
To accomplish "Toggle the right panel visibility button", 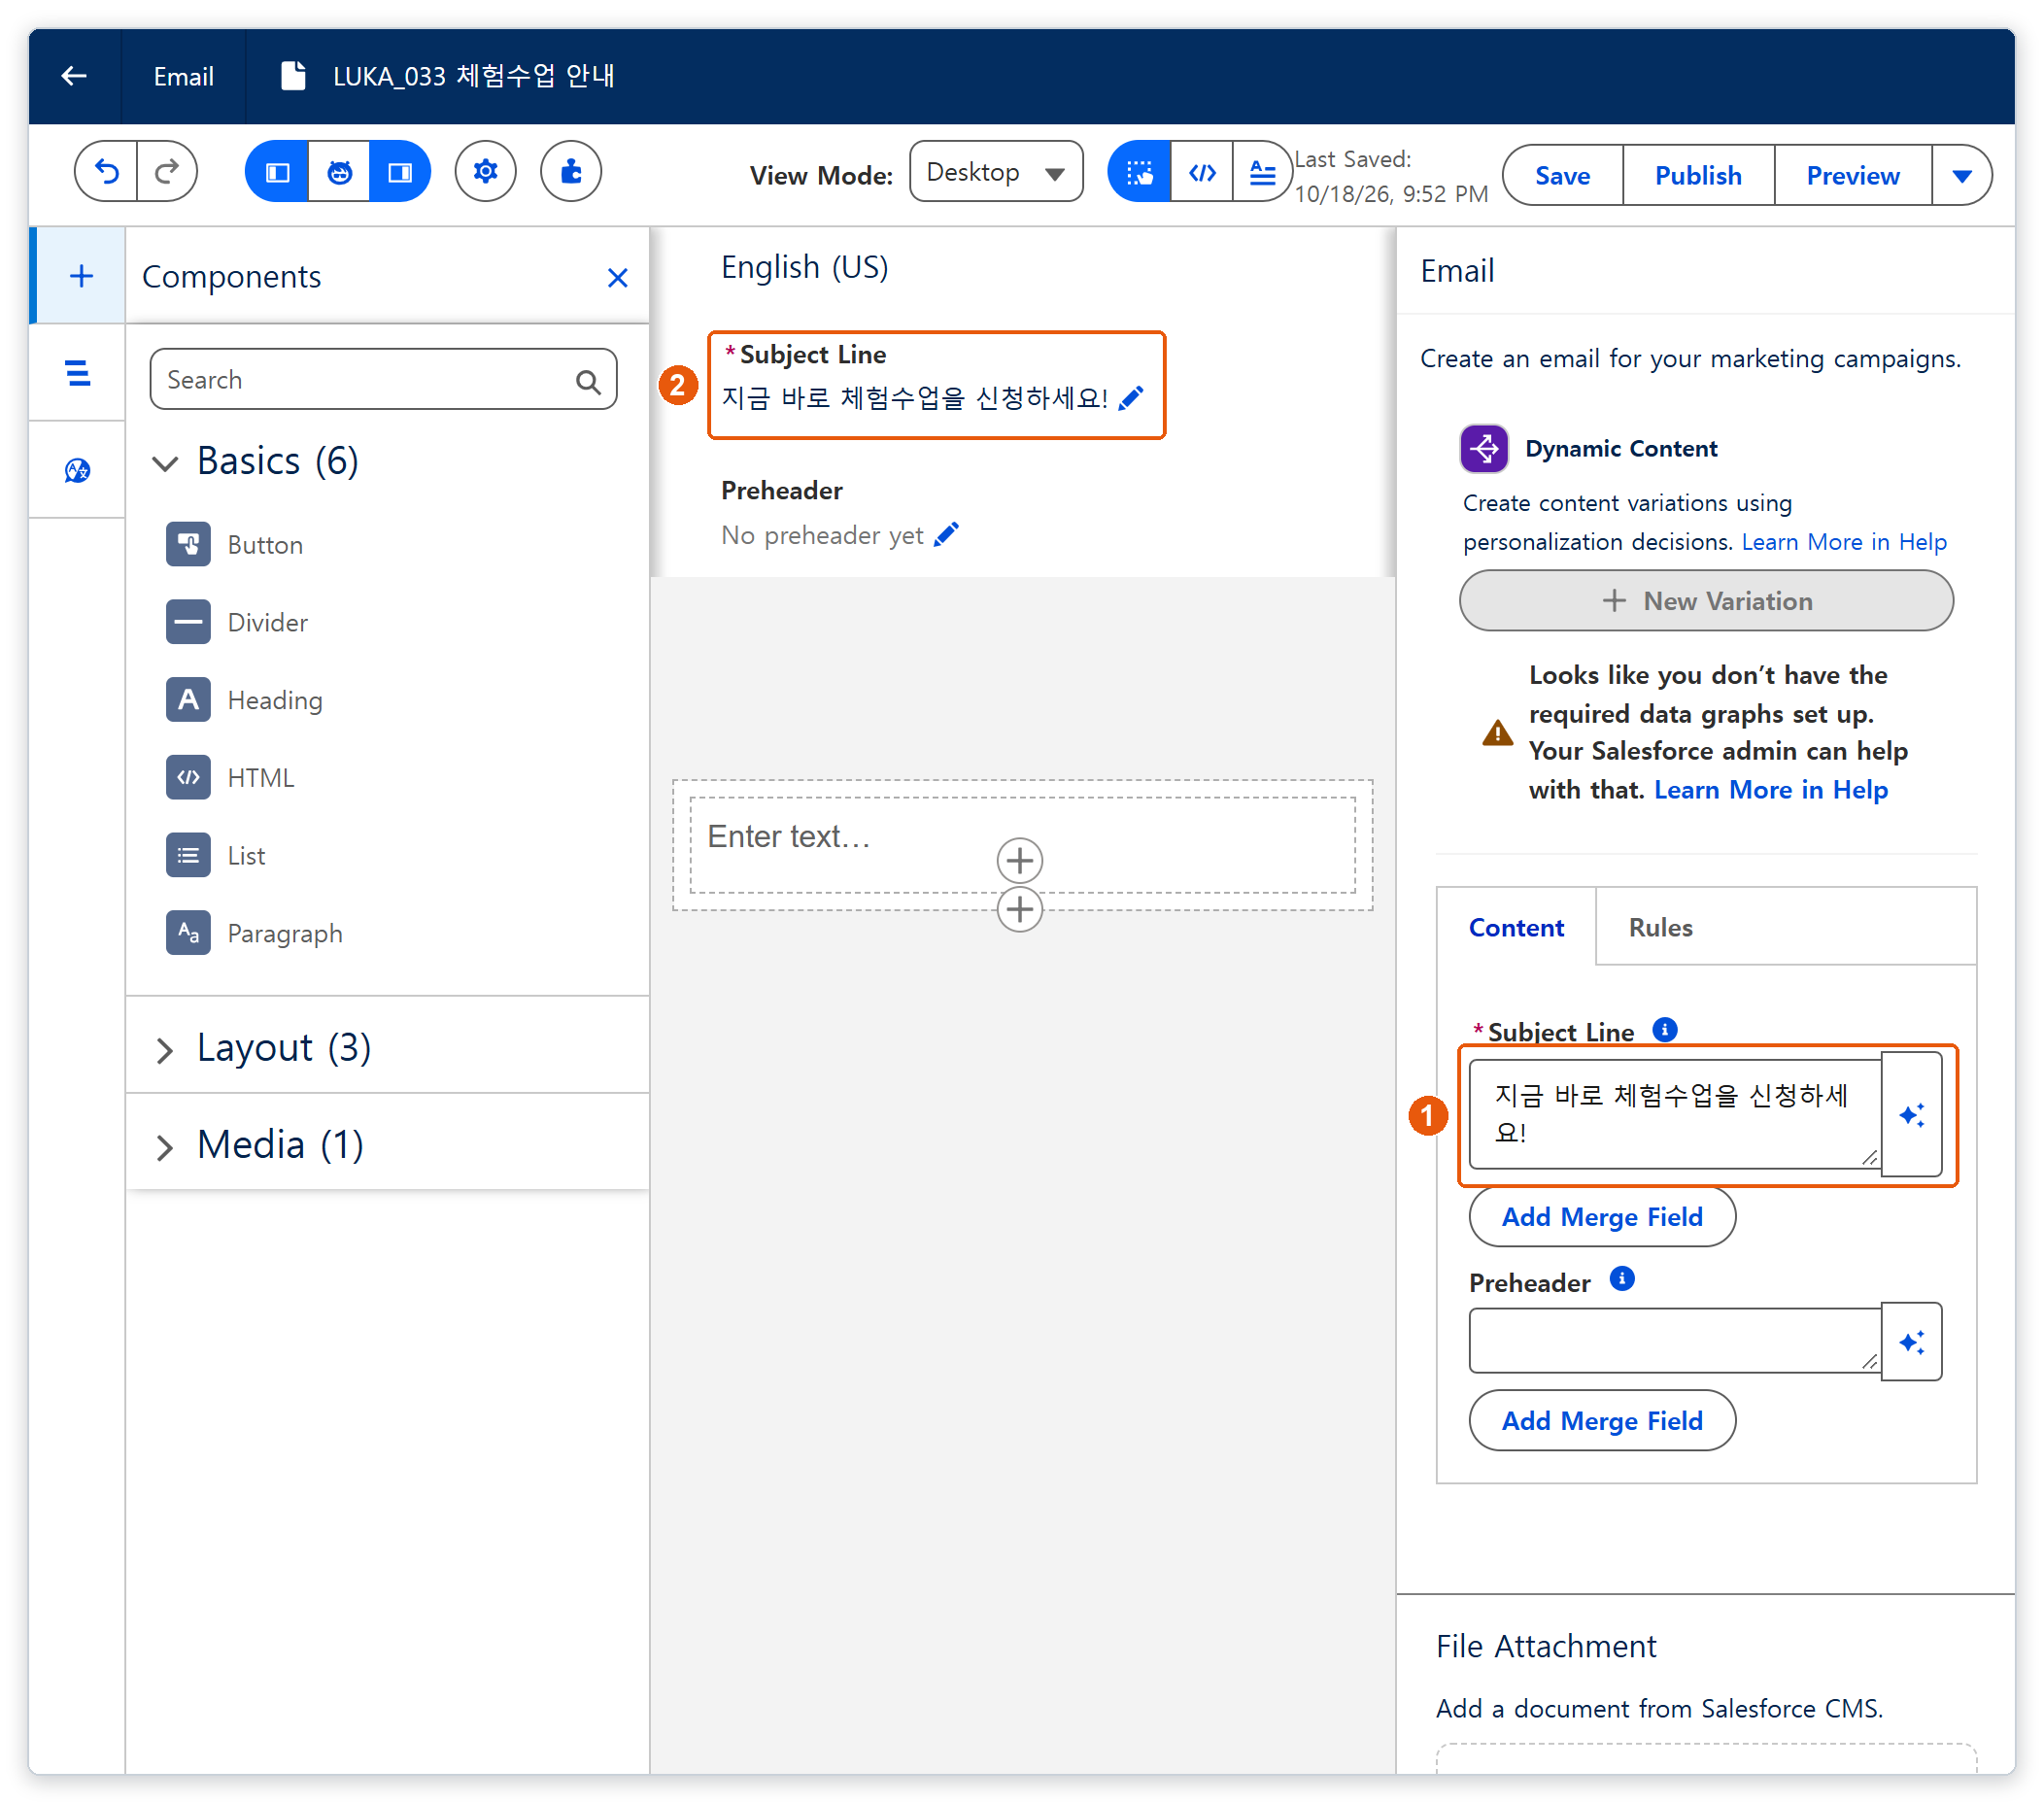I will [400, 172].
